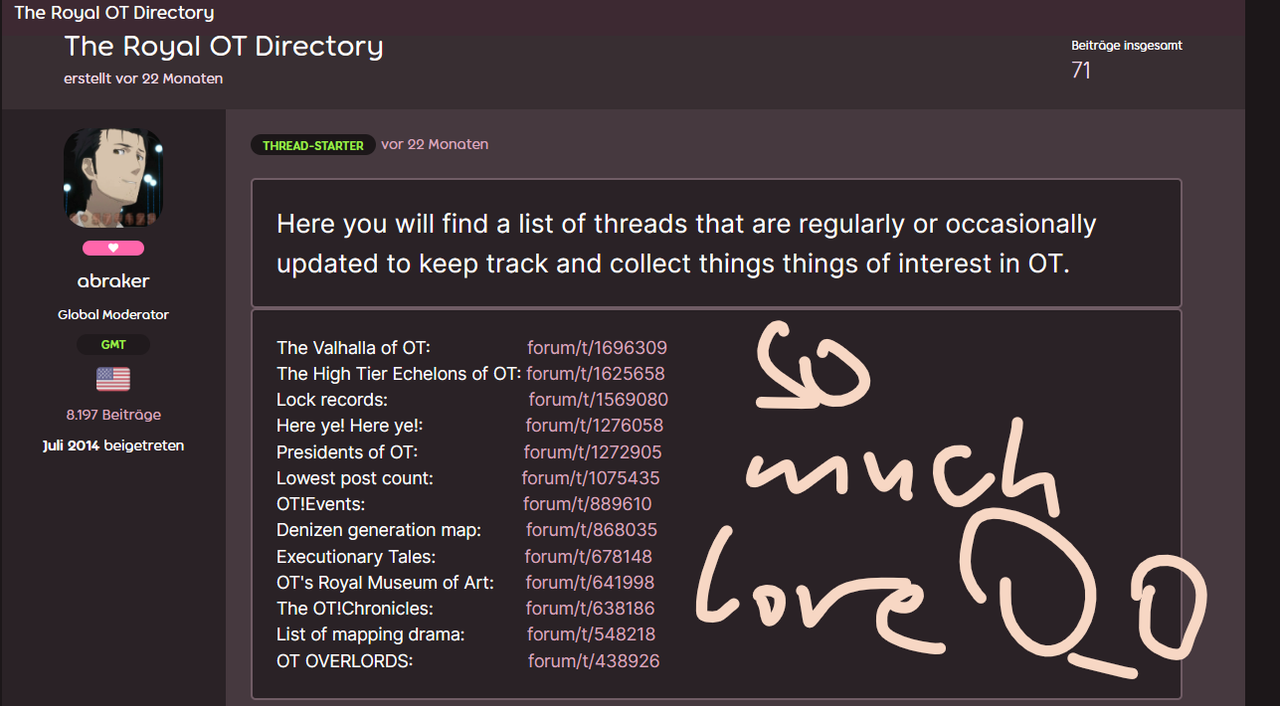This screenshot has width=1280, height=706.
Task: Open High Tier Echelons link forum/t/1625658
Action: click(595, 374)
